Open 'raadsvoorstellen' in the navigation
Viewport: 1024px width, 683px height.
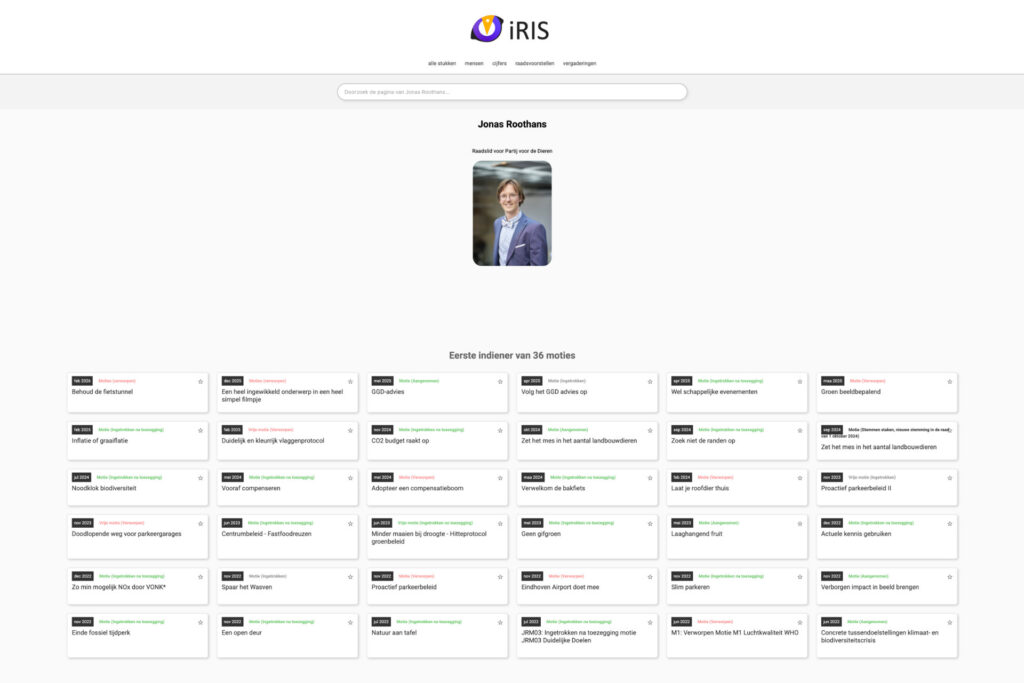pyautogui.click(x=535, y=63)
